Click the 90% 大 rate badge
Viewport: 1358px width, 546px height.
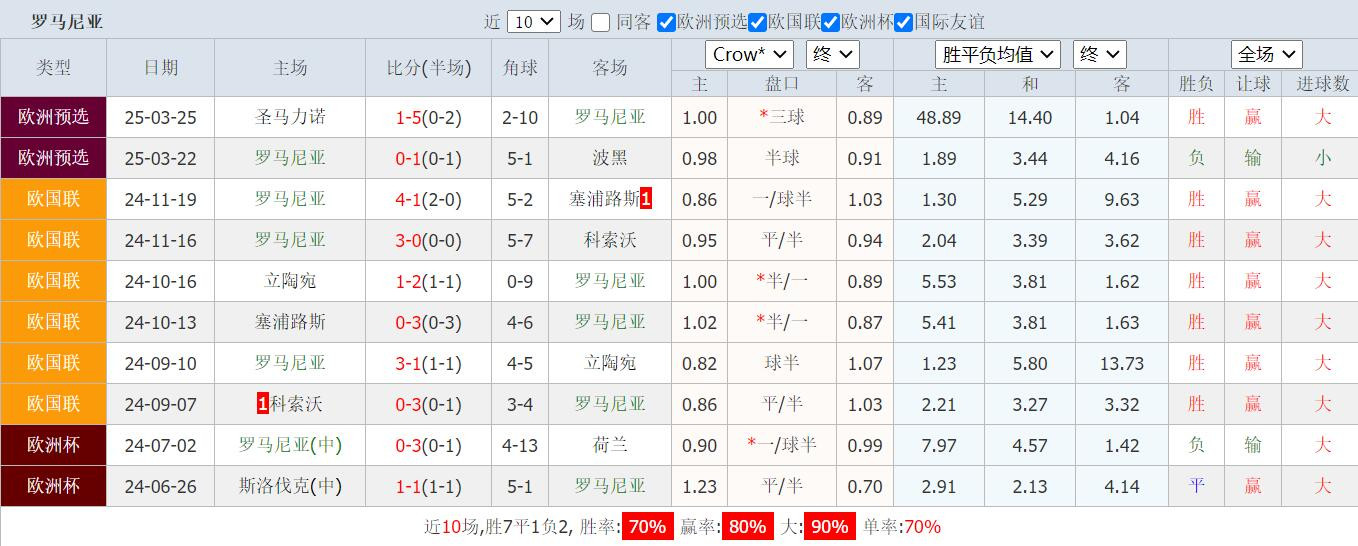click(830, 527)
